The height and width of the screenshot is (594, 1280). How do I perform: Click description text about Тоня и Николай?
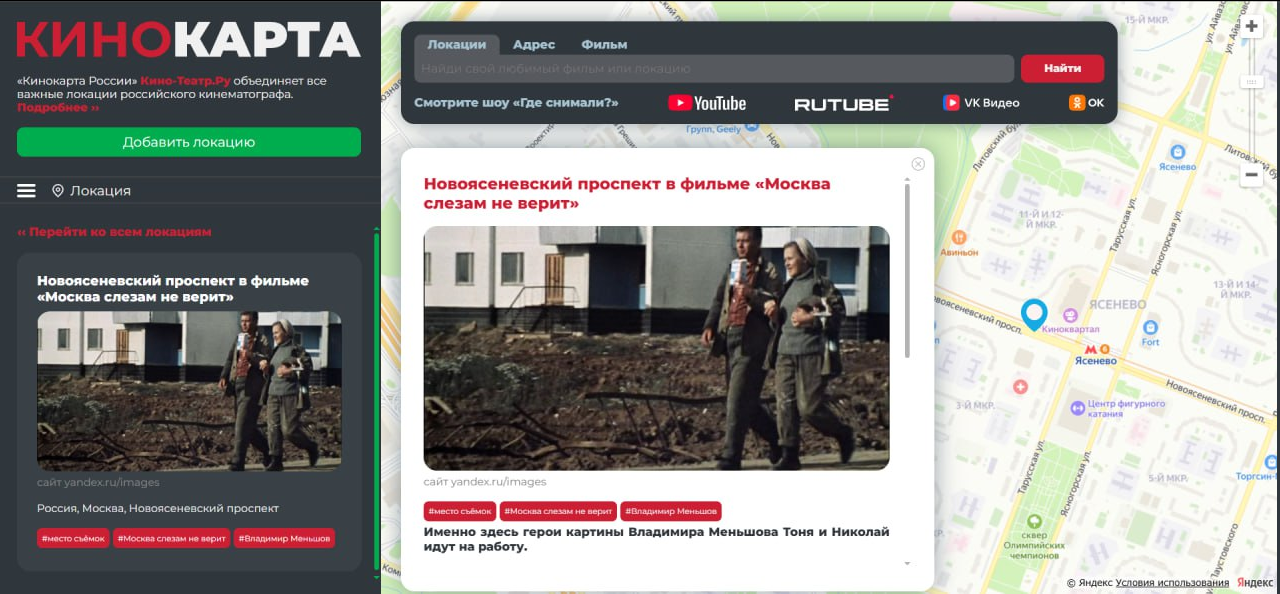656,539
